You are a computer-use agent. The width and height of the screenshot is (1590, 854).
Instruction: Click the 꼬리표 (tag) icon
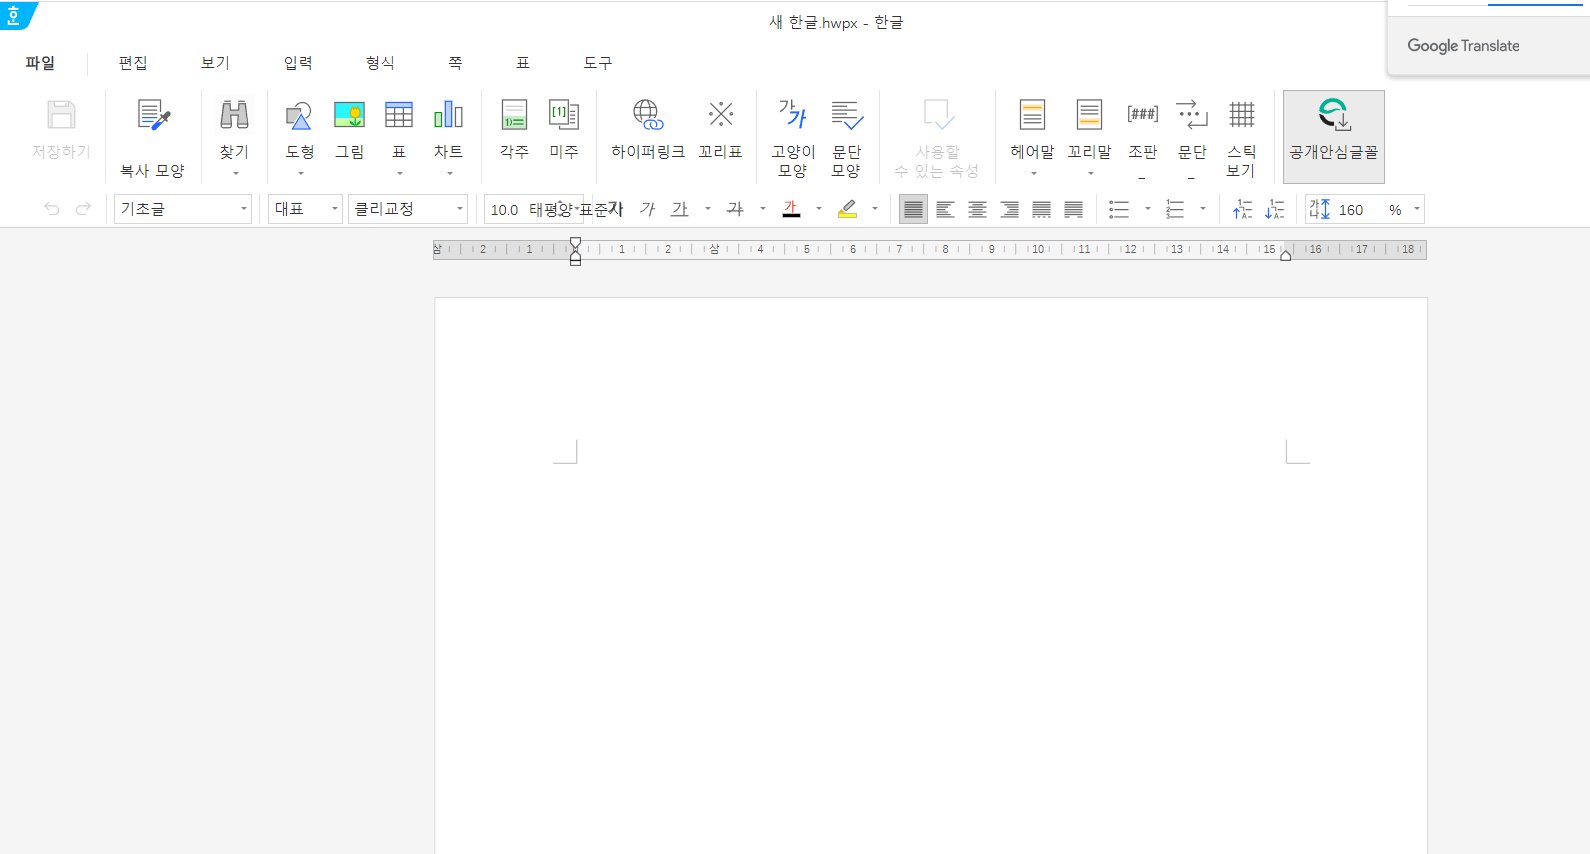(720, 116)
